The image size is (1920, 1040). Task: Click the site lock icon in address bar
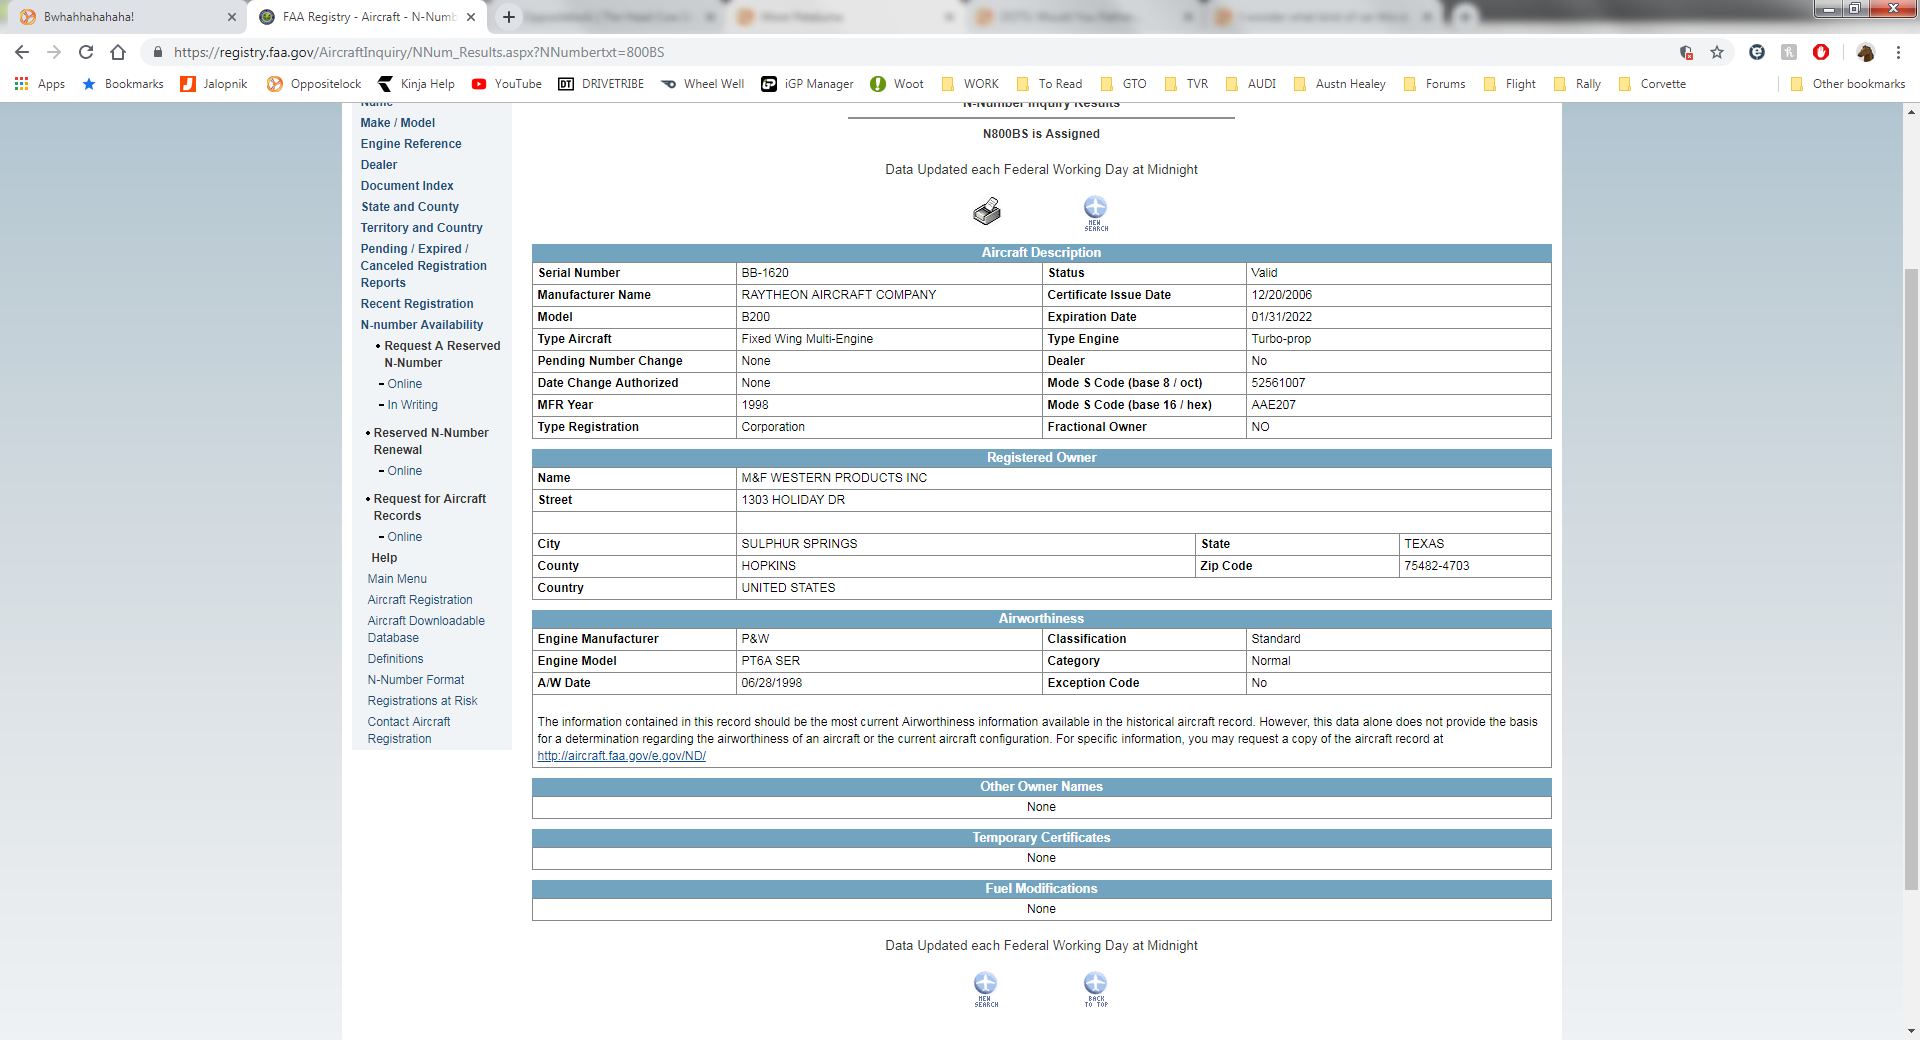(157, 52)
